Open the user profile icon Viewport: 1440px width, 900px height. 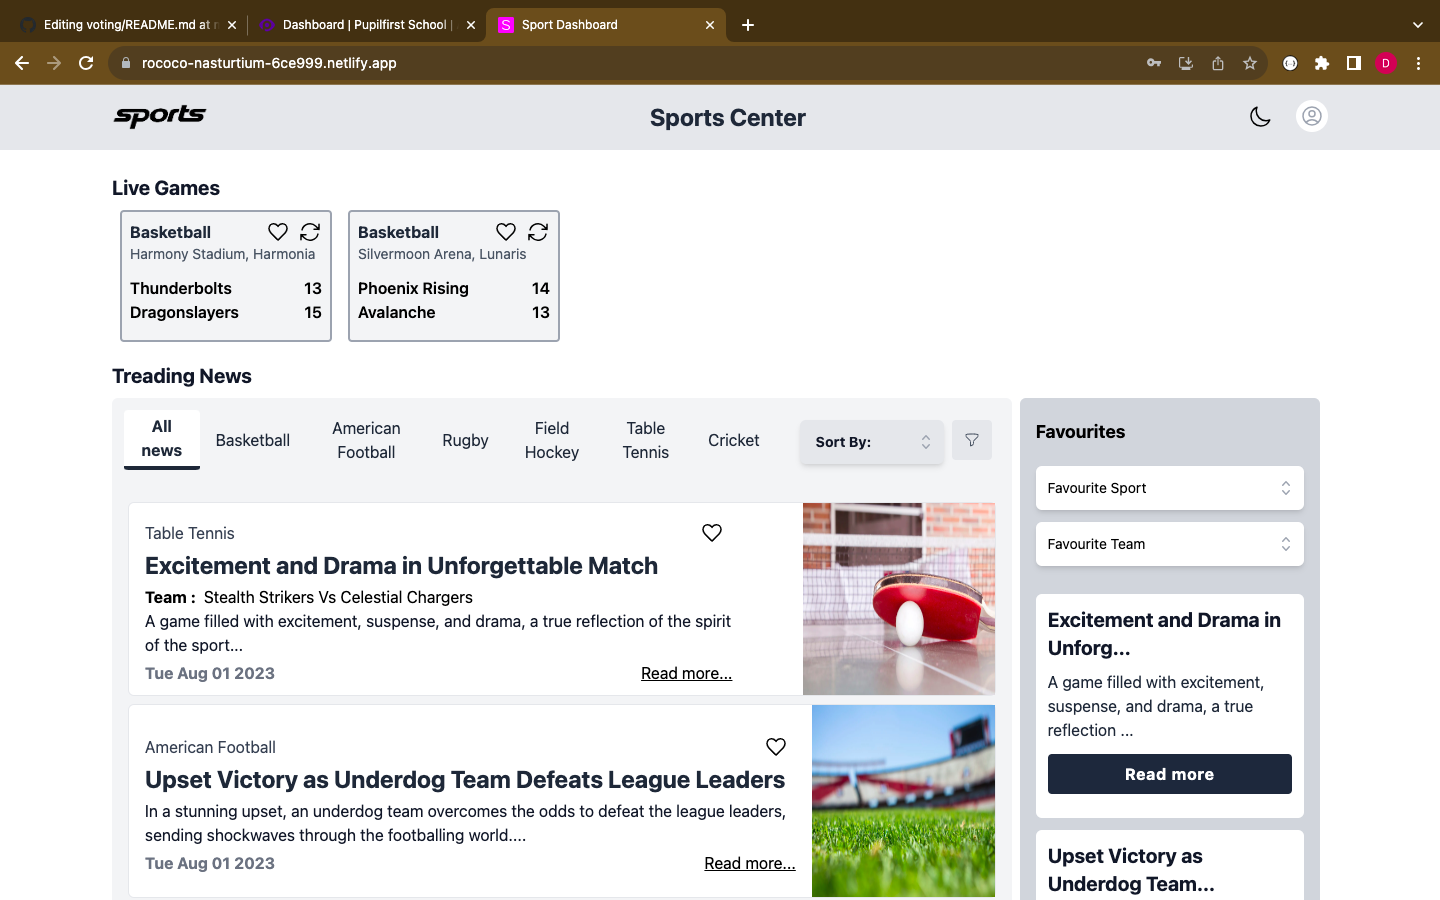pos(1311,116)
